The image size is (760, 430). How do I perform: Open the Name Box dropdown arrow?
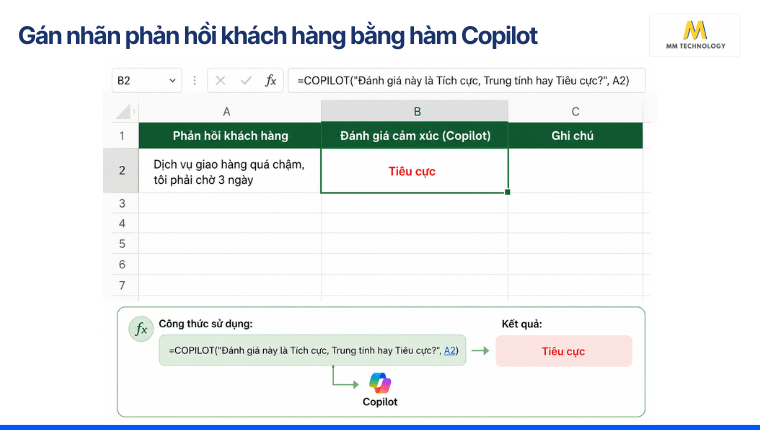pos(172,80)
